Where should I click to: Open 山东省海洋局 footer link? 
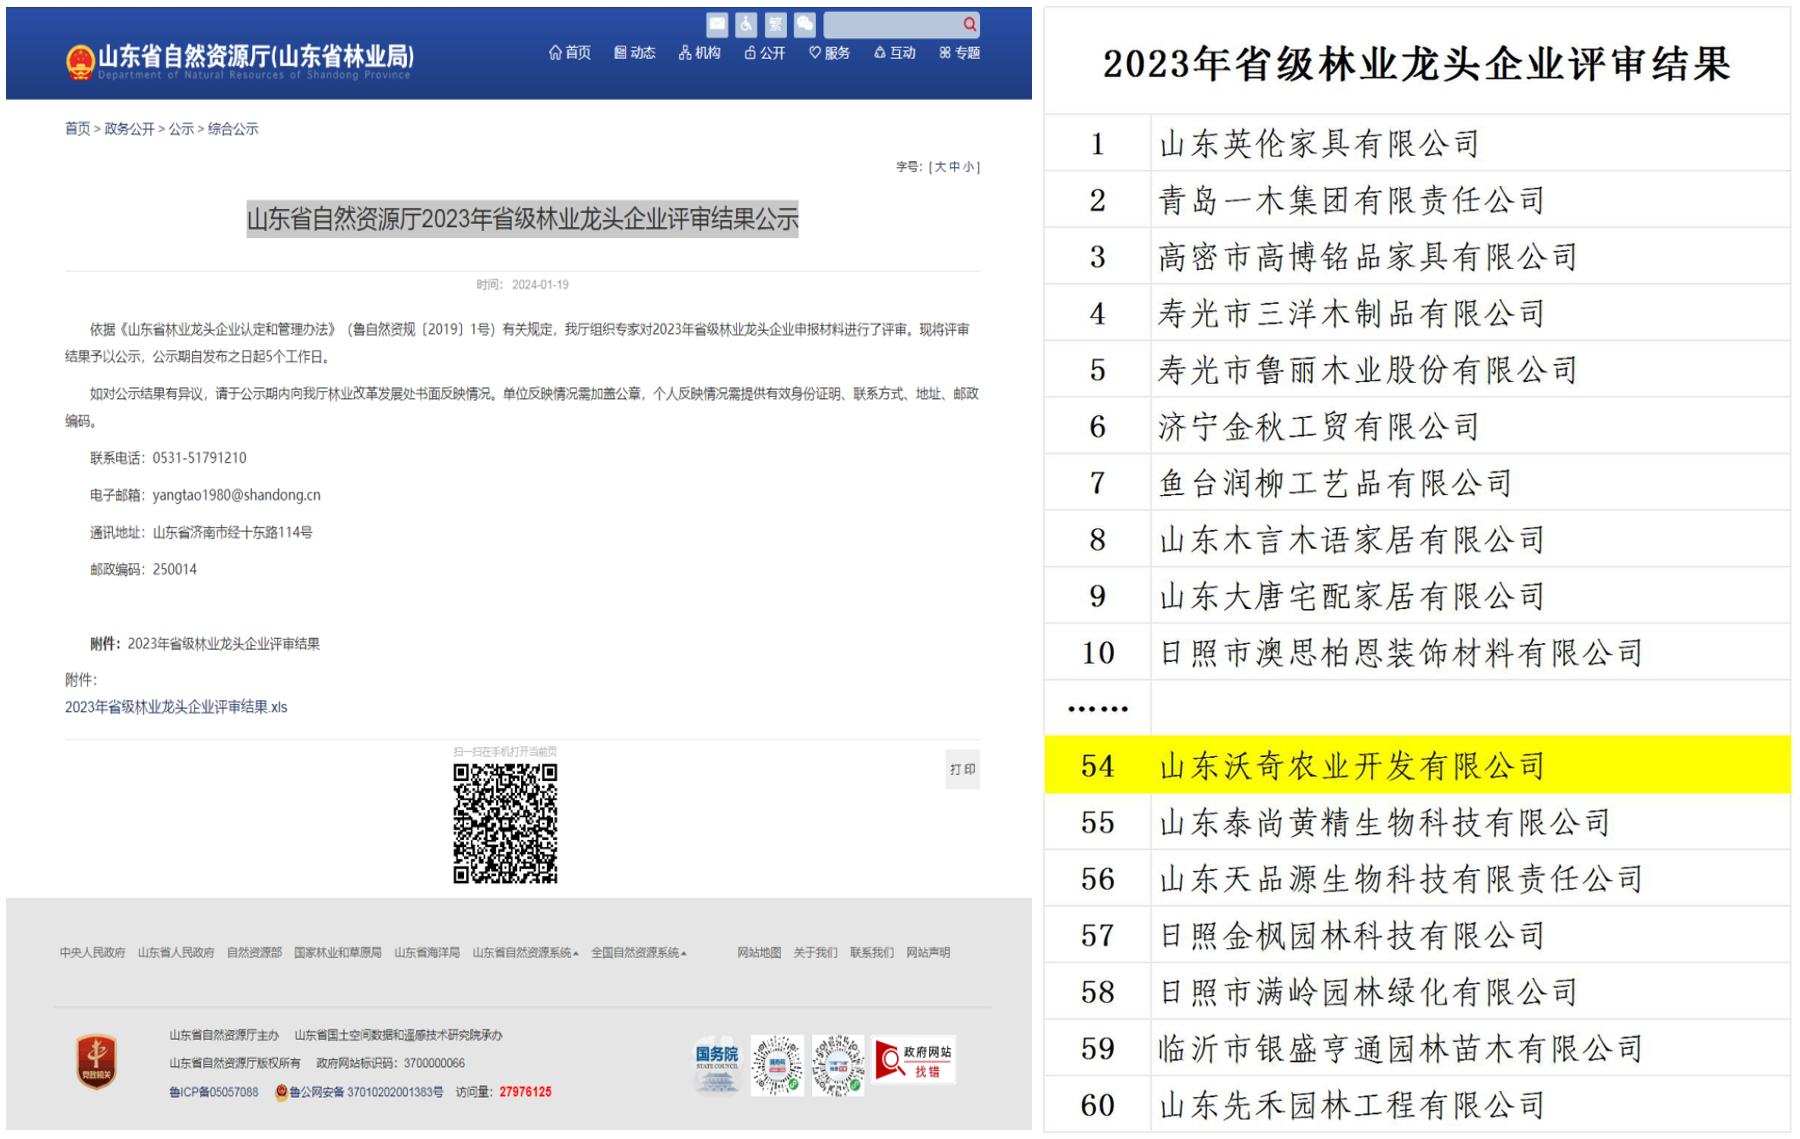coord(427,952)
